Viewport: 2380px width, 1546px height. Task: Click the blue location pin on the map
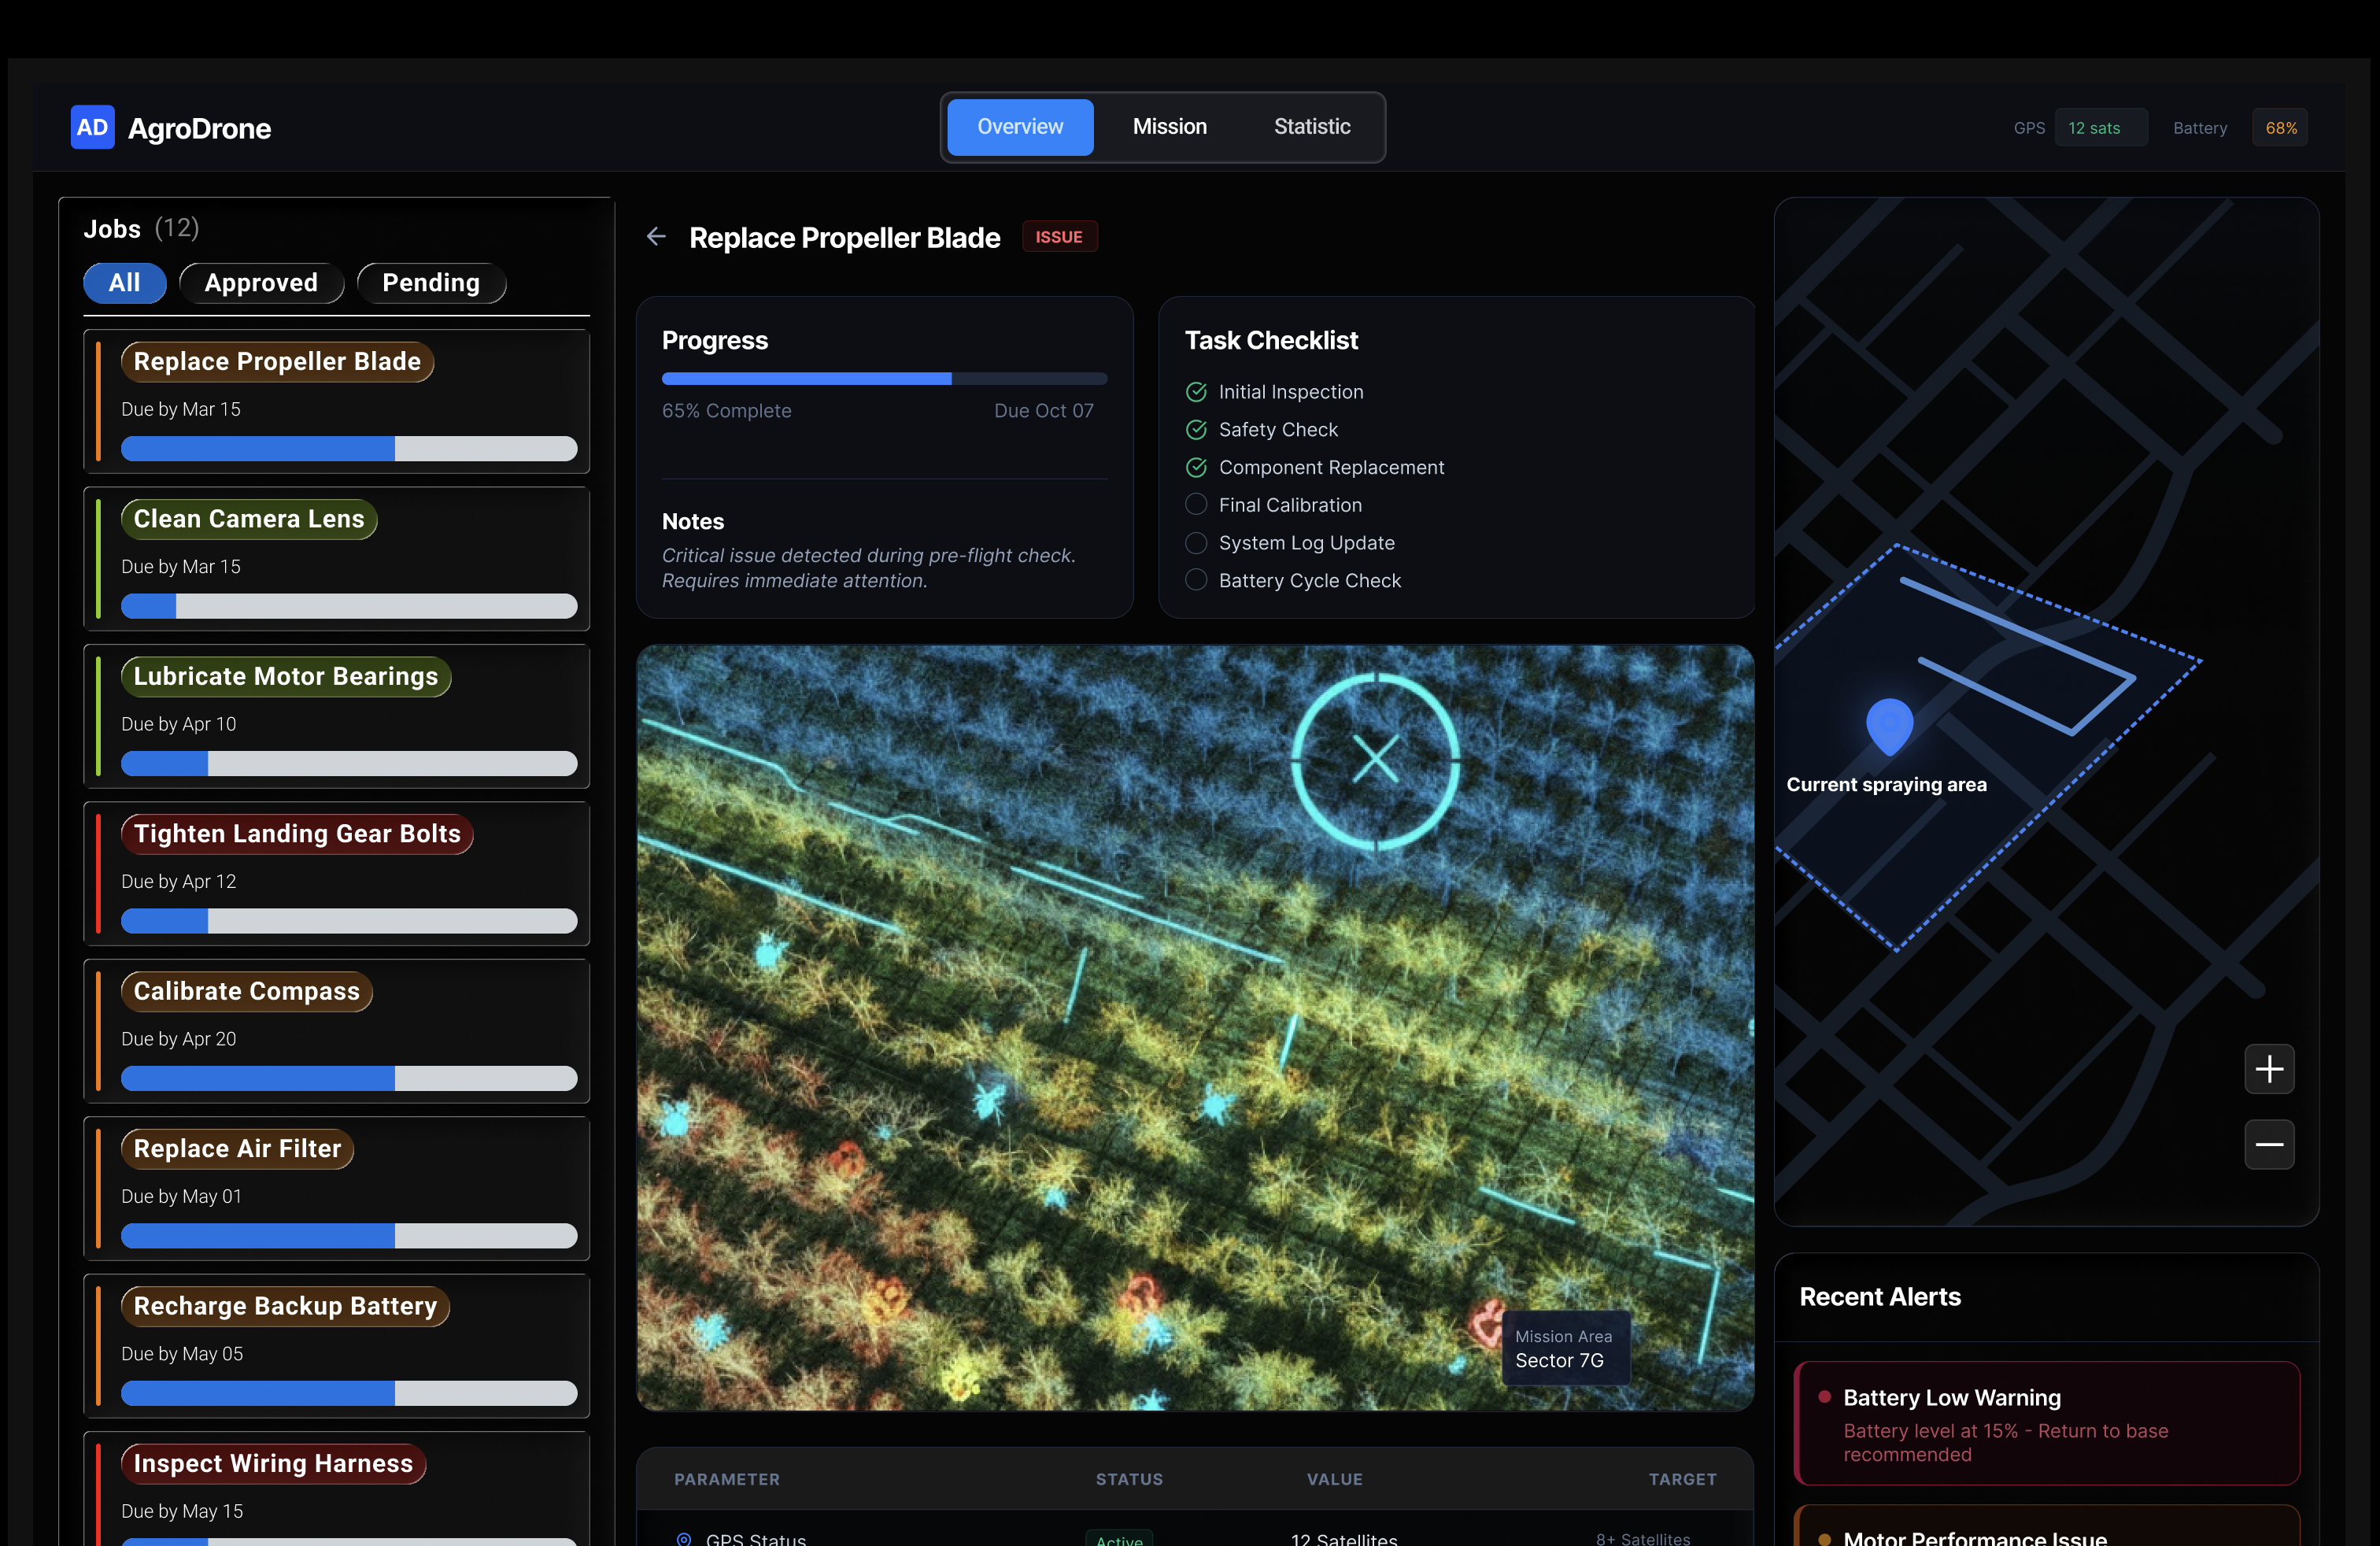pos(1889,726)
